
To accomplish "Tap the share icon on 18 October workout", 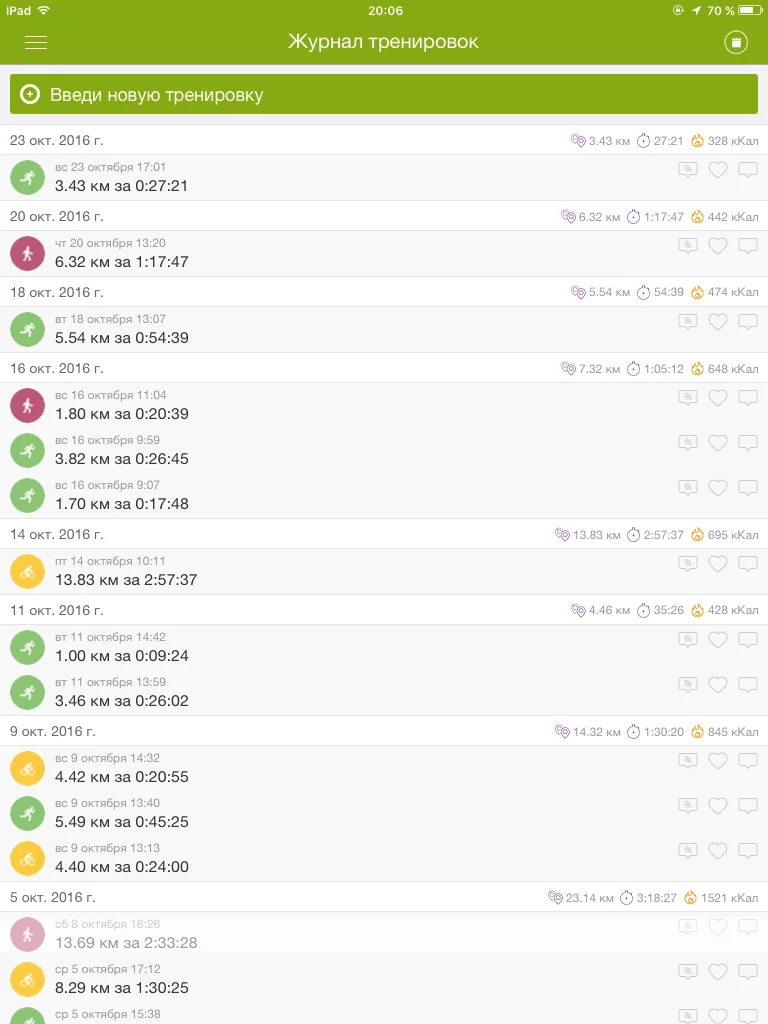I will [687, 322].
